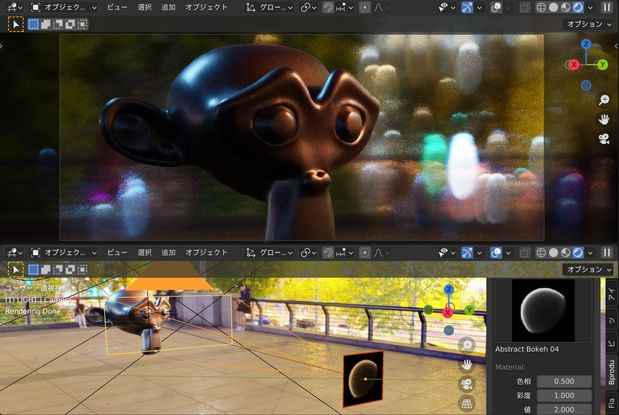Open オブジェク... mode dropdown in bottom viewport
This screenshot has height=415, width=619.
tap(64, 253)
